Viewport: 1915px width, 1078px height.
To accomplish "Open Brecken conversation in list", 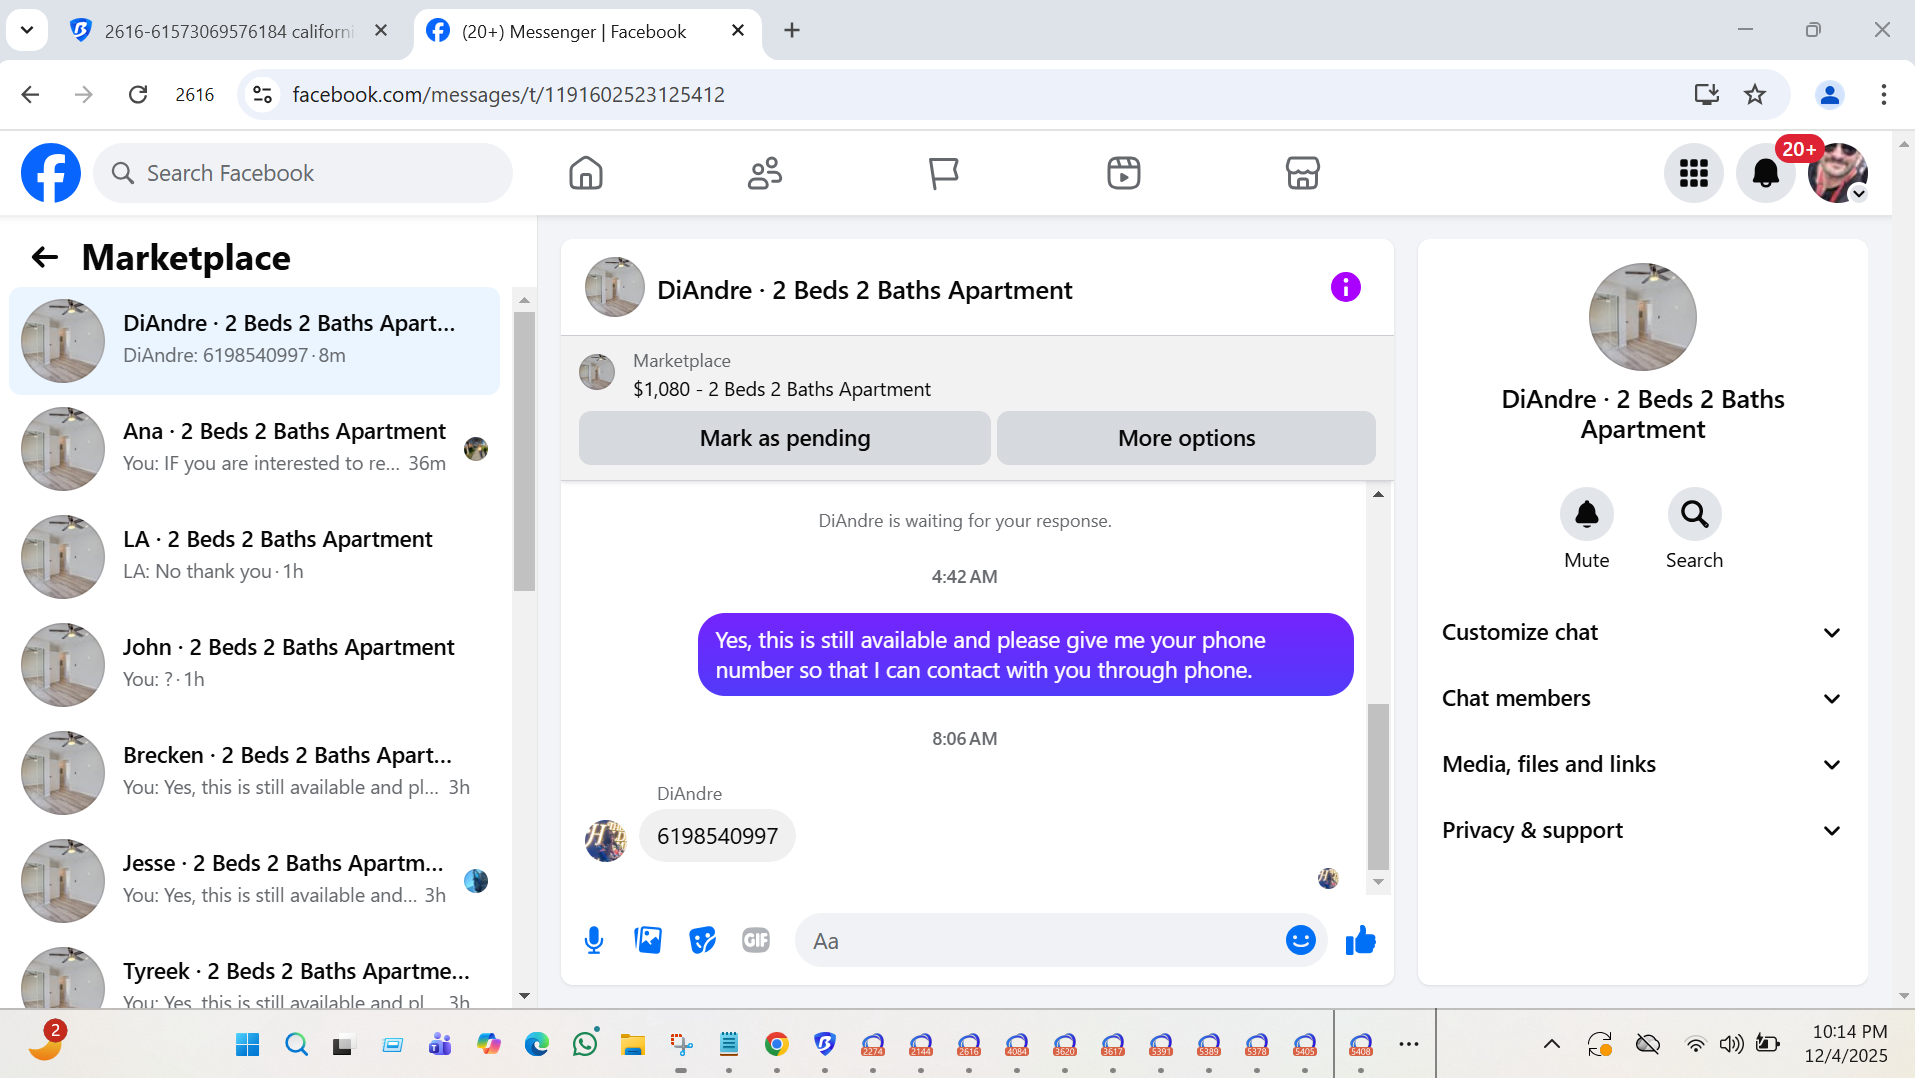I will 255,772.
